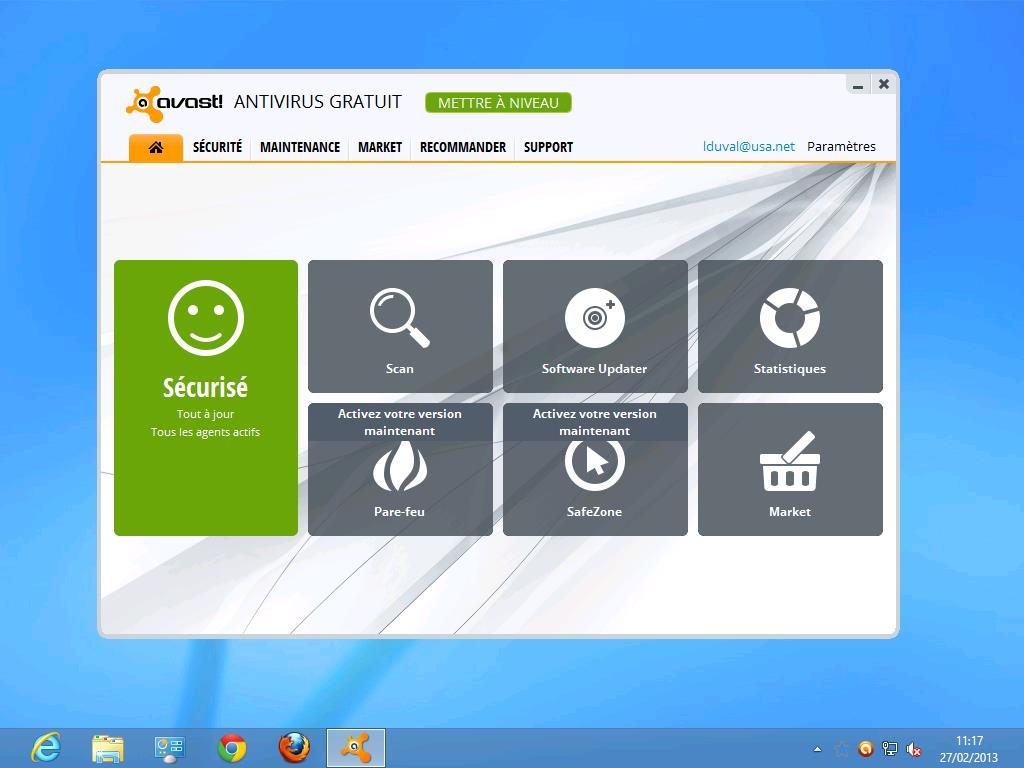Open the Statistiques tile
The image size is (1024, 768).
point(790,326)
